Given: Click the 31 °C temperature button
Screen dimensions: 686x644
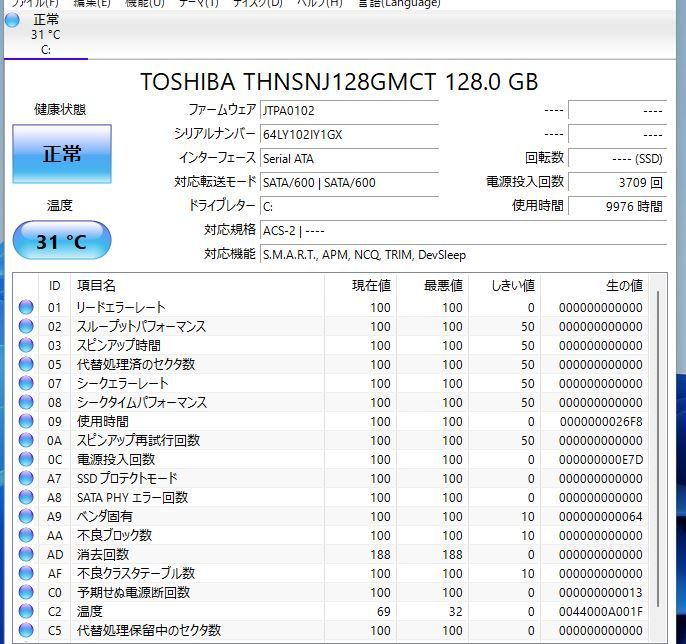Looking at the screenshot, I should coord(62,240).
